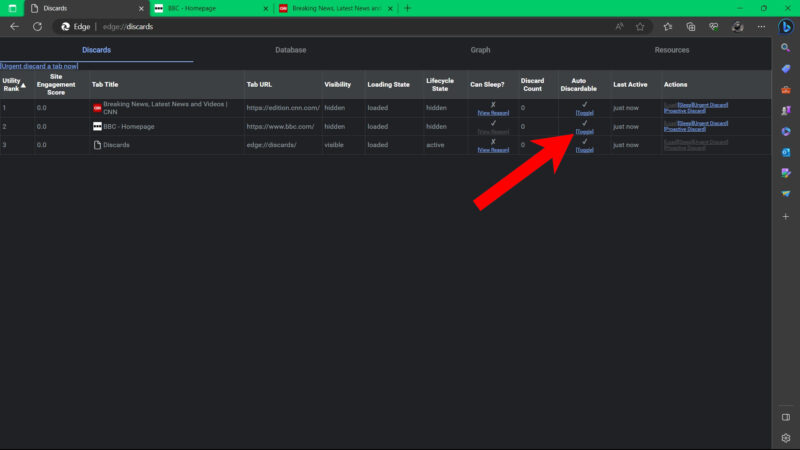Click the 'active' lifecycle state cell

pos(435,145)
